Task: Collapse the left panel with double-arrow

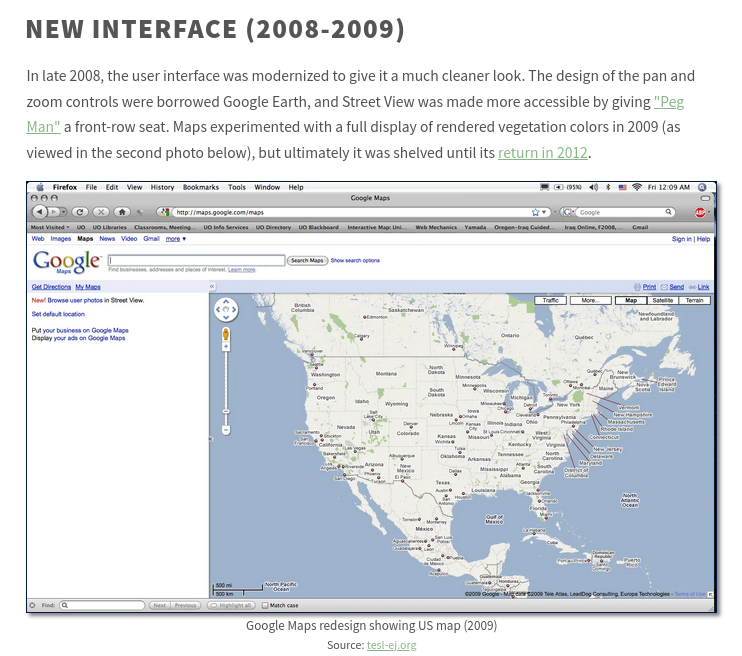Action: click(212, 287)
